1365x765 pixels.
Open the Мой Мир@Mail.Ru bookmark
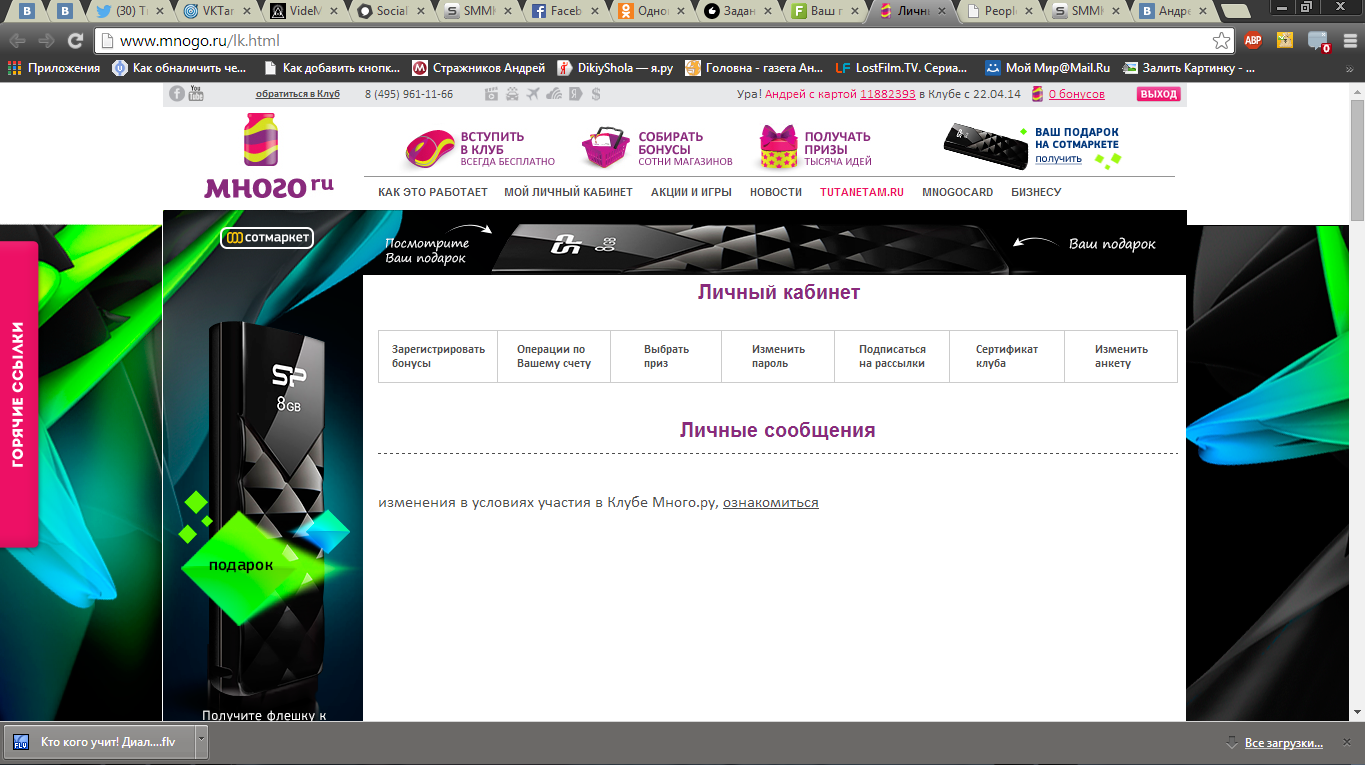1048,68
